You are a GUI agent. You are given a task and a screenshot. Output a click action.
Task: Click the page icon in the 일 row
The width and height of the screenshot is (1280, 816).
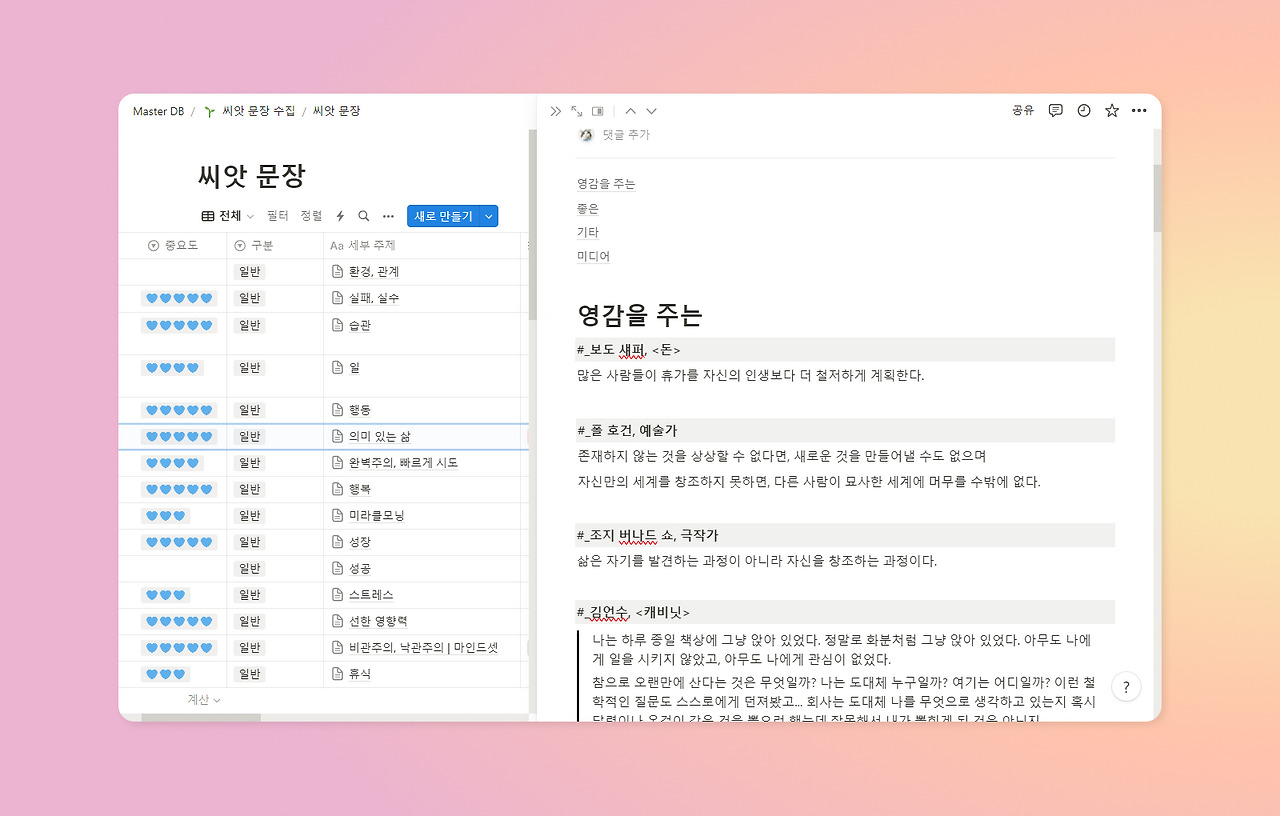(338, 368)
